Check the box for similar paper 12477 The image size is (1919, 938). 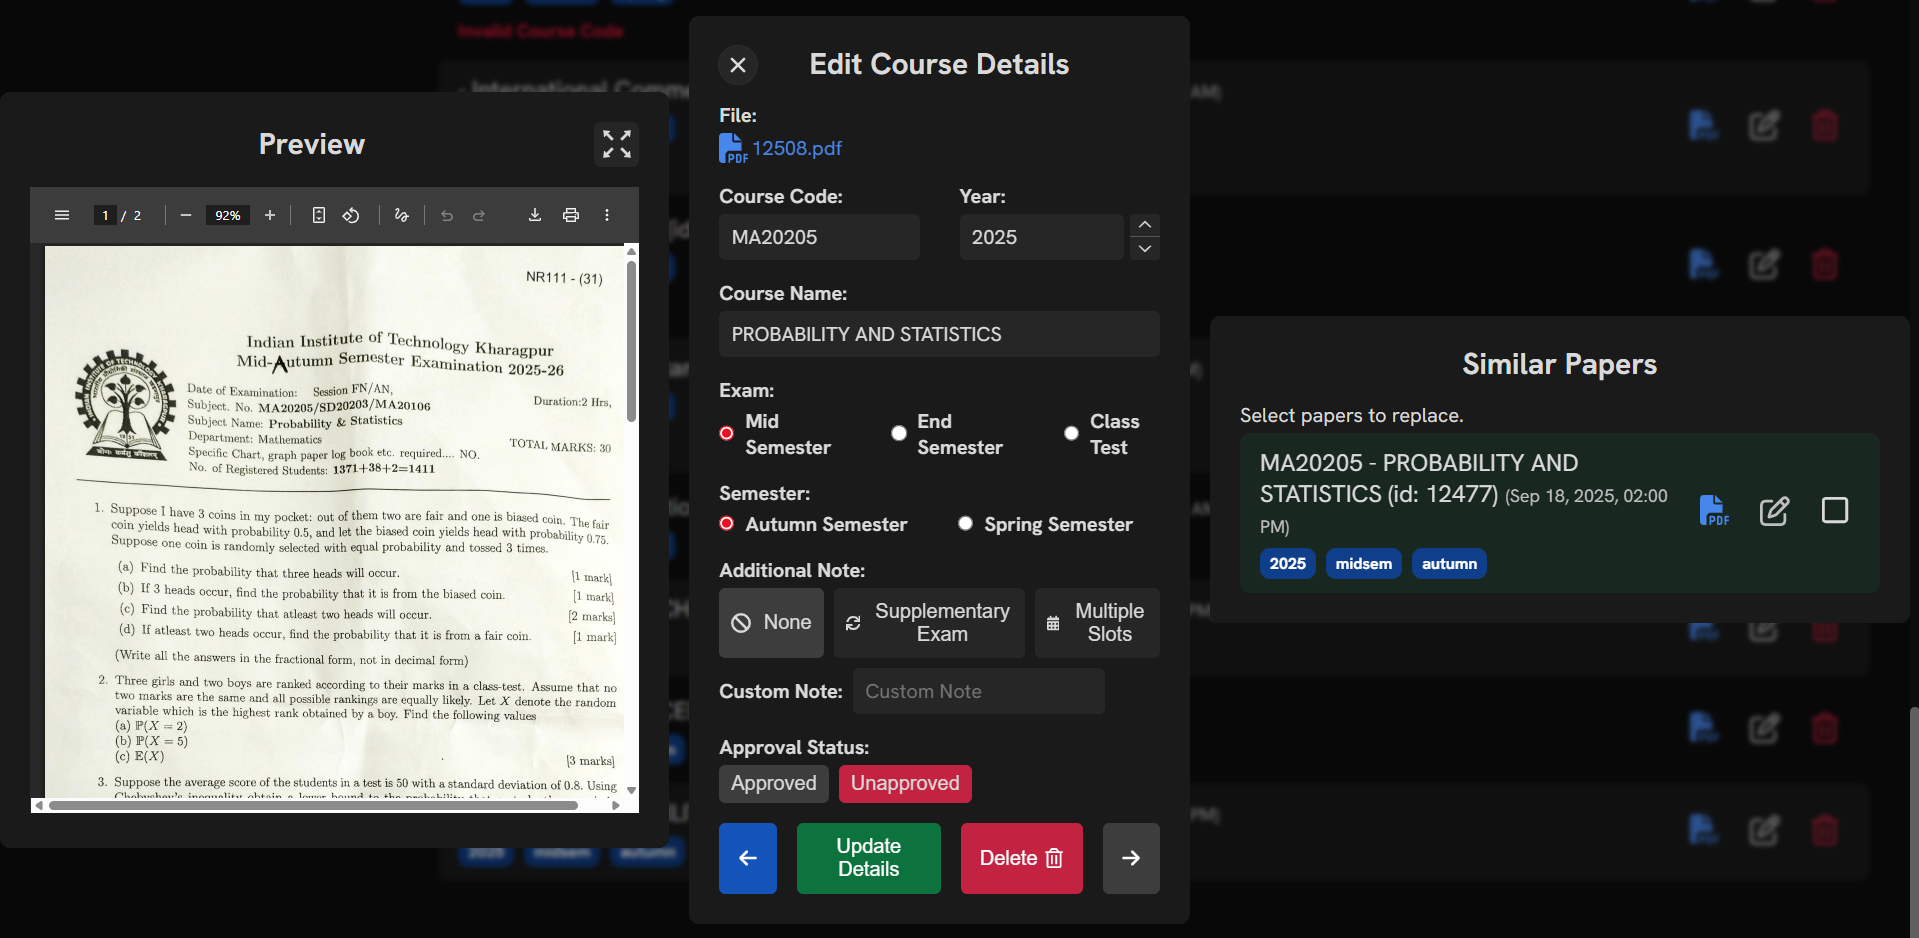coord(1835,511)
